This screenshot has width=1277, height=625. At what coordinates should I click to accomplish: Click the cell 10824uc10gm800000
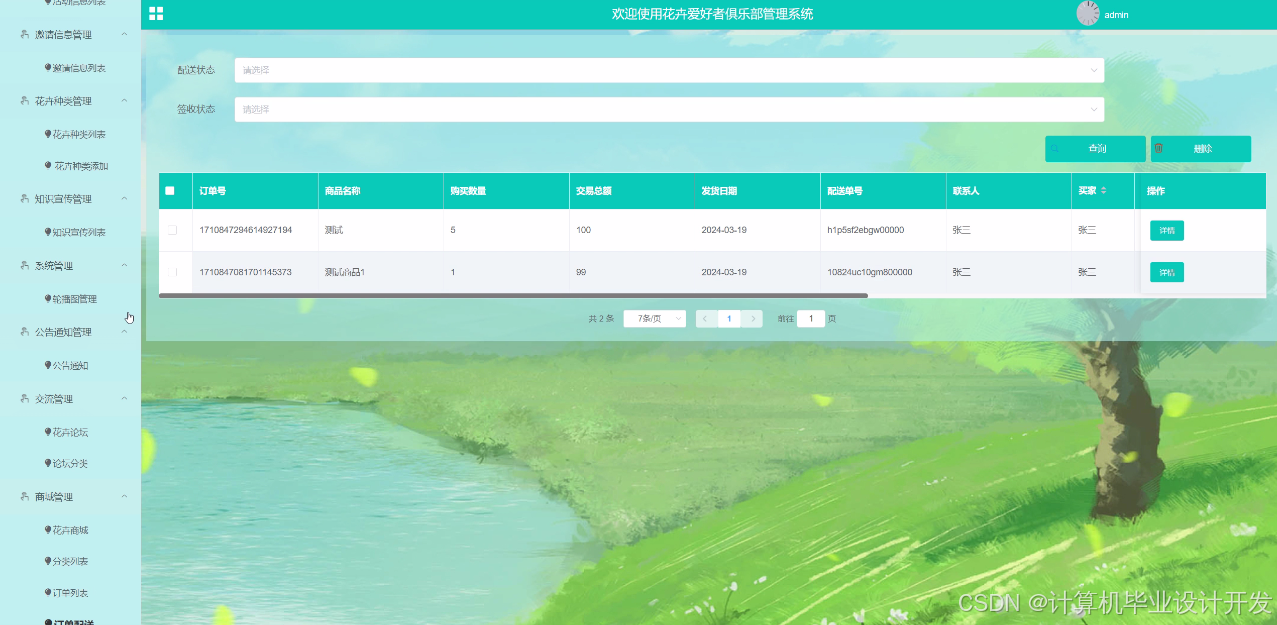870,272
